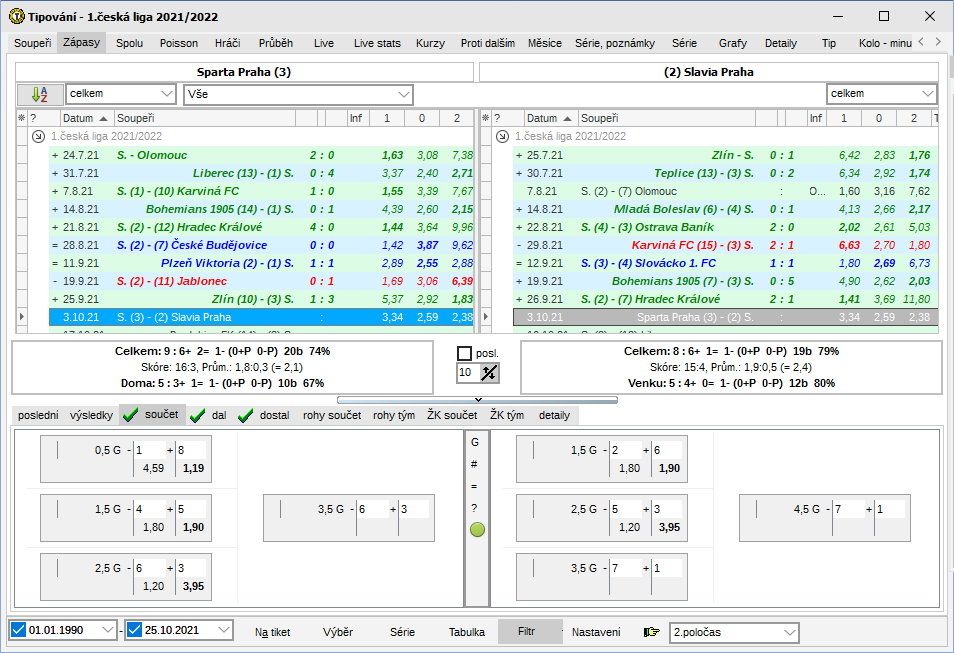The image size is (954, 653).
Task: Open the Vše filter dropdown
Action: pos(298,94)
